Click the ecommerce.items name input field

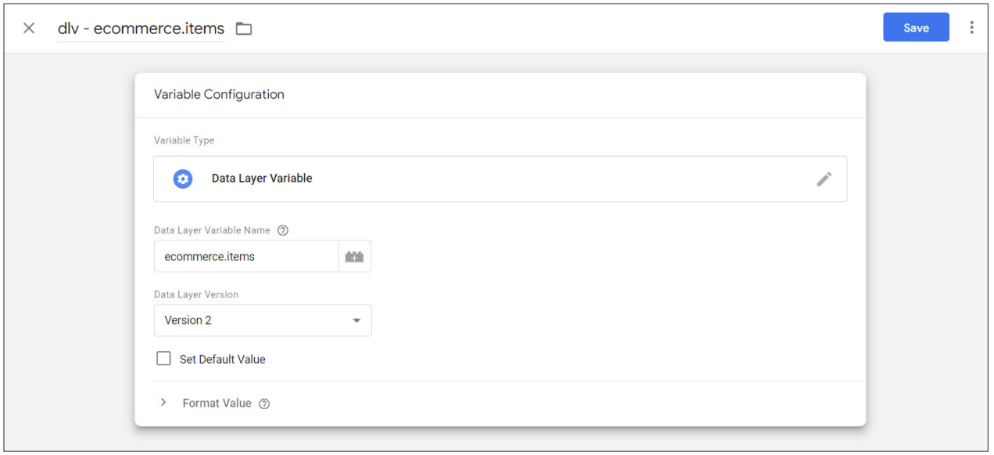click(246, 257)
